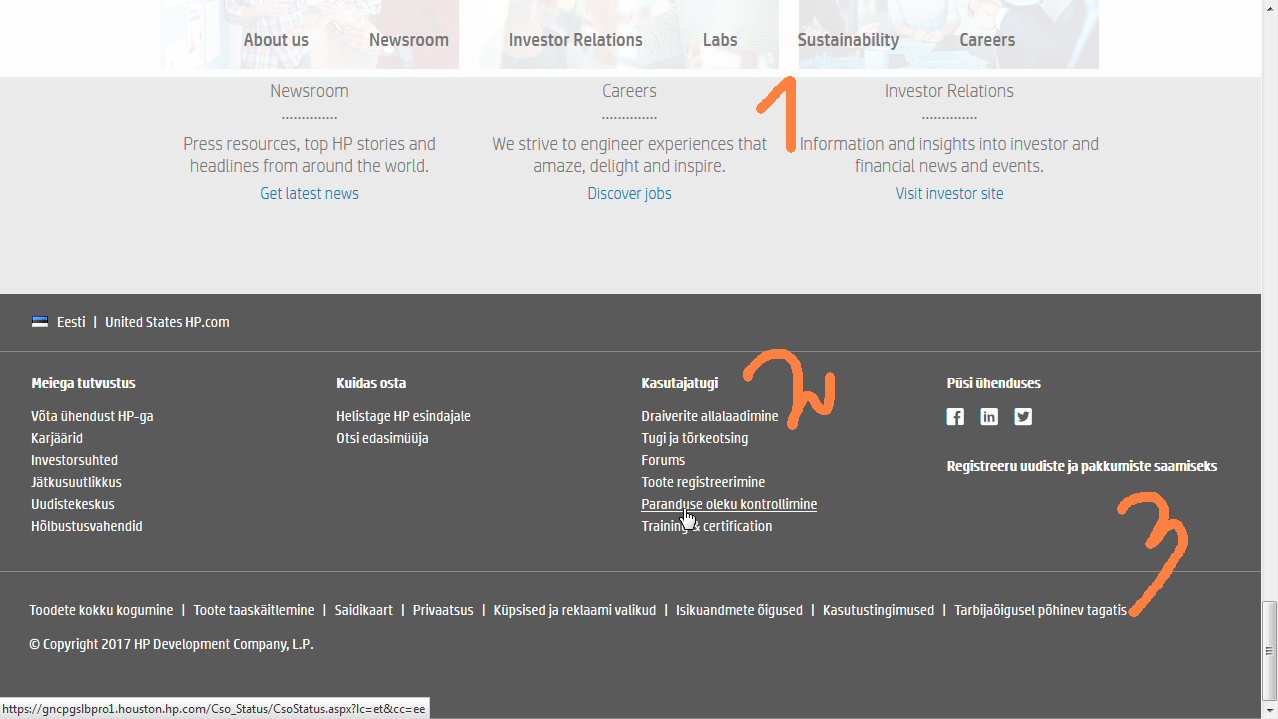Open Võta ühendust HP-ga link
Screen dimensions: 1278x719
[92, 416]
